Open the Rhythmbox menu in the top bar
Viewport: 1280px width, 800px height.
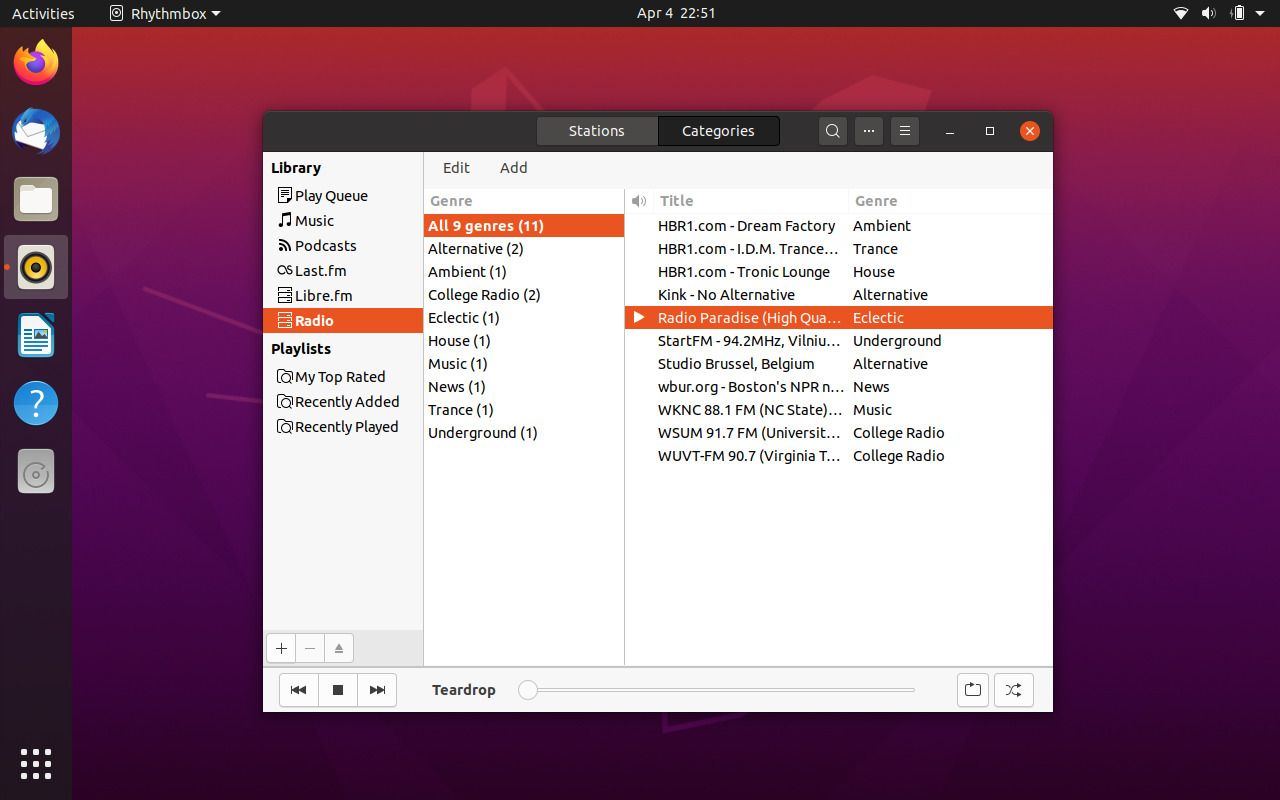pos(164,13)
